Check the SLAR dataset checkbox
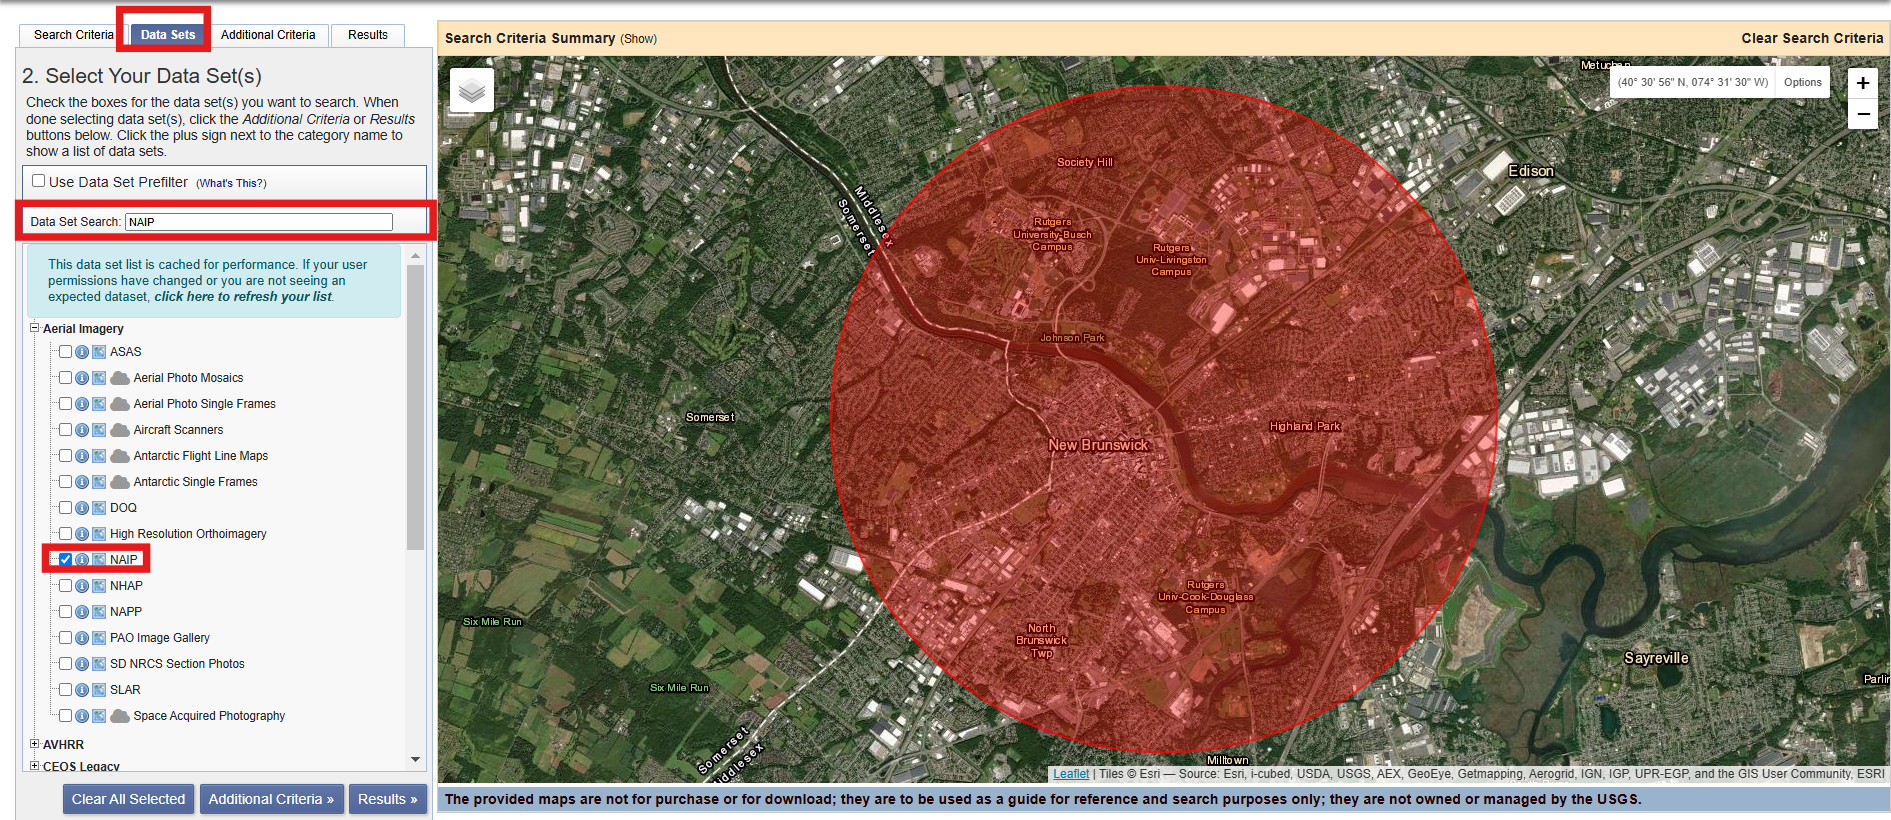1891x820 pixels. pyautogui.click(x=65, y=690)
